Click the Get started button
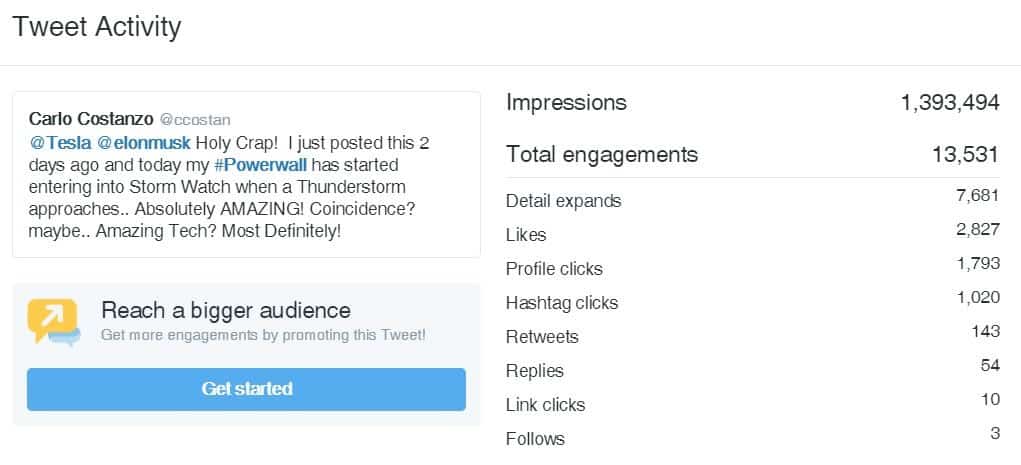 click(246, 389)
